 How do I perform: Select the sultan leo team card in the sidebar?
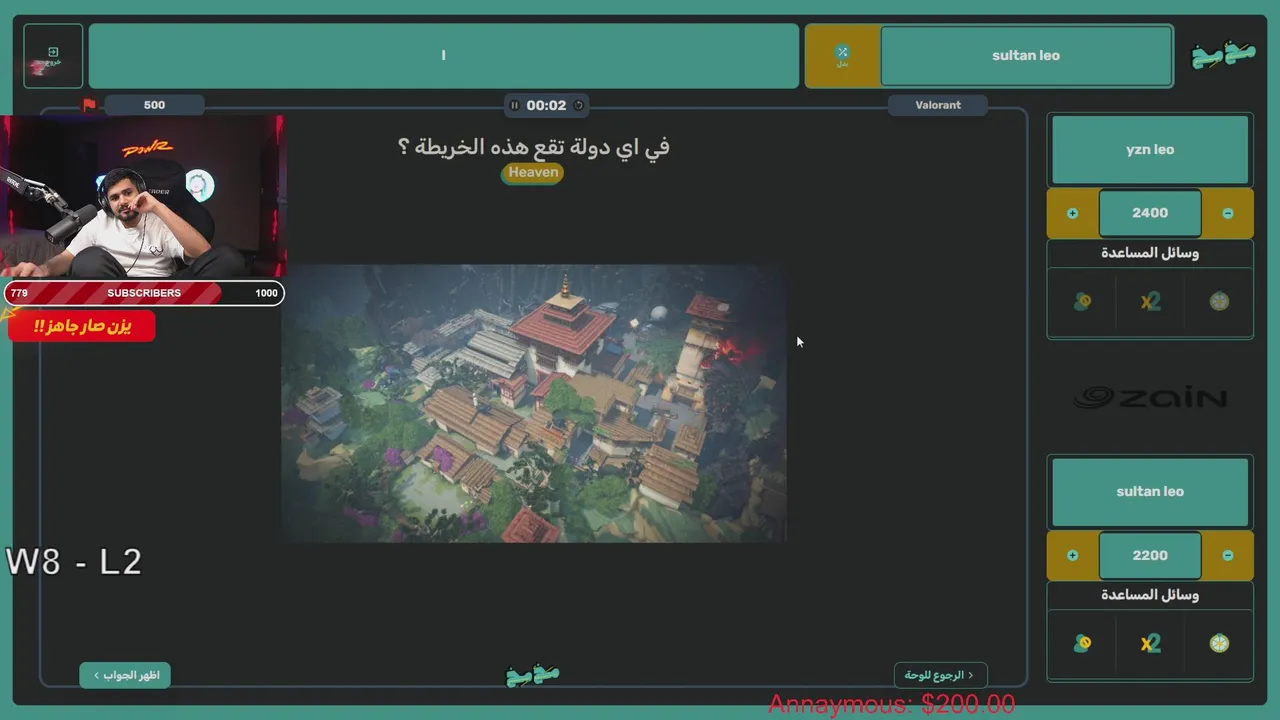click(x=1150, y=492)
